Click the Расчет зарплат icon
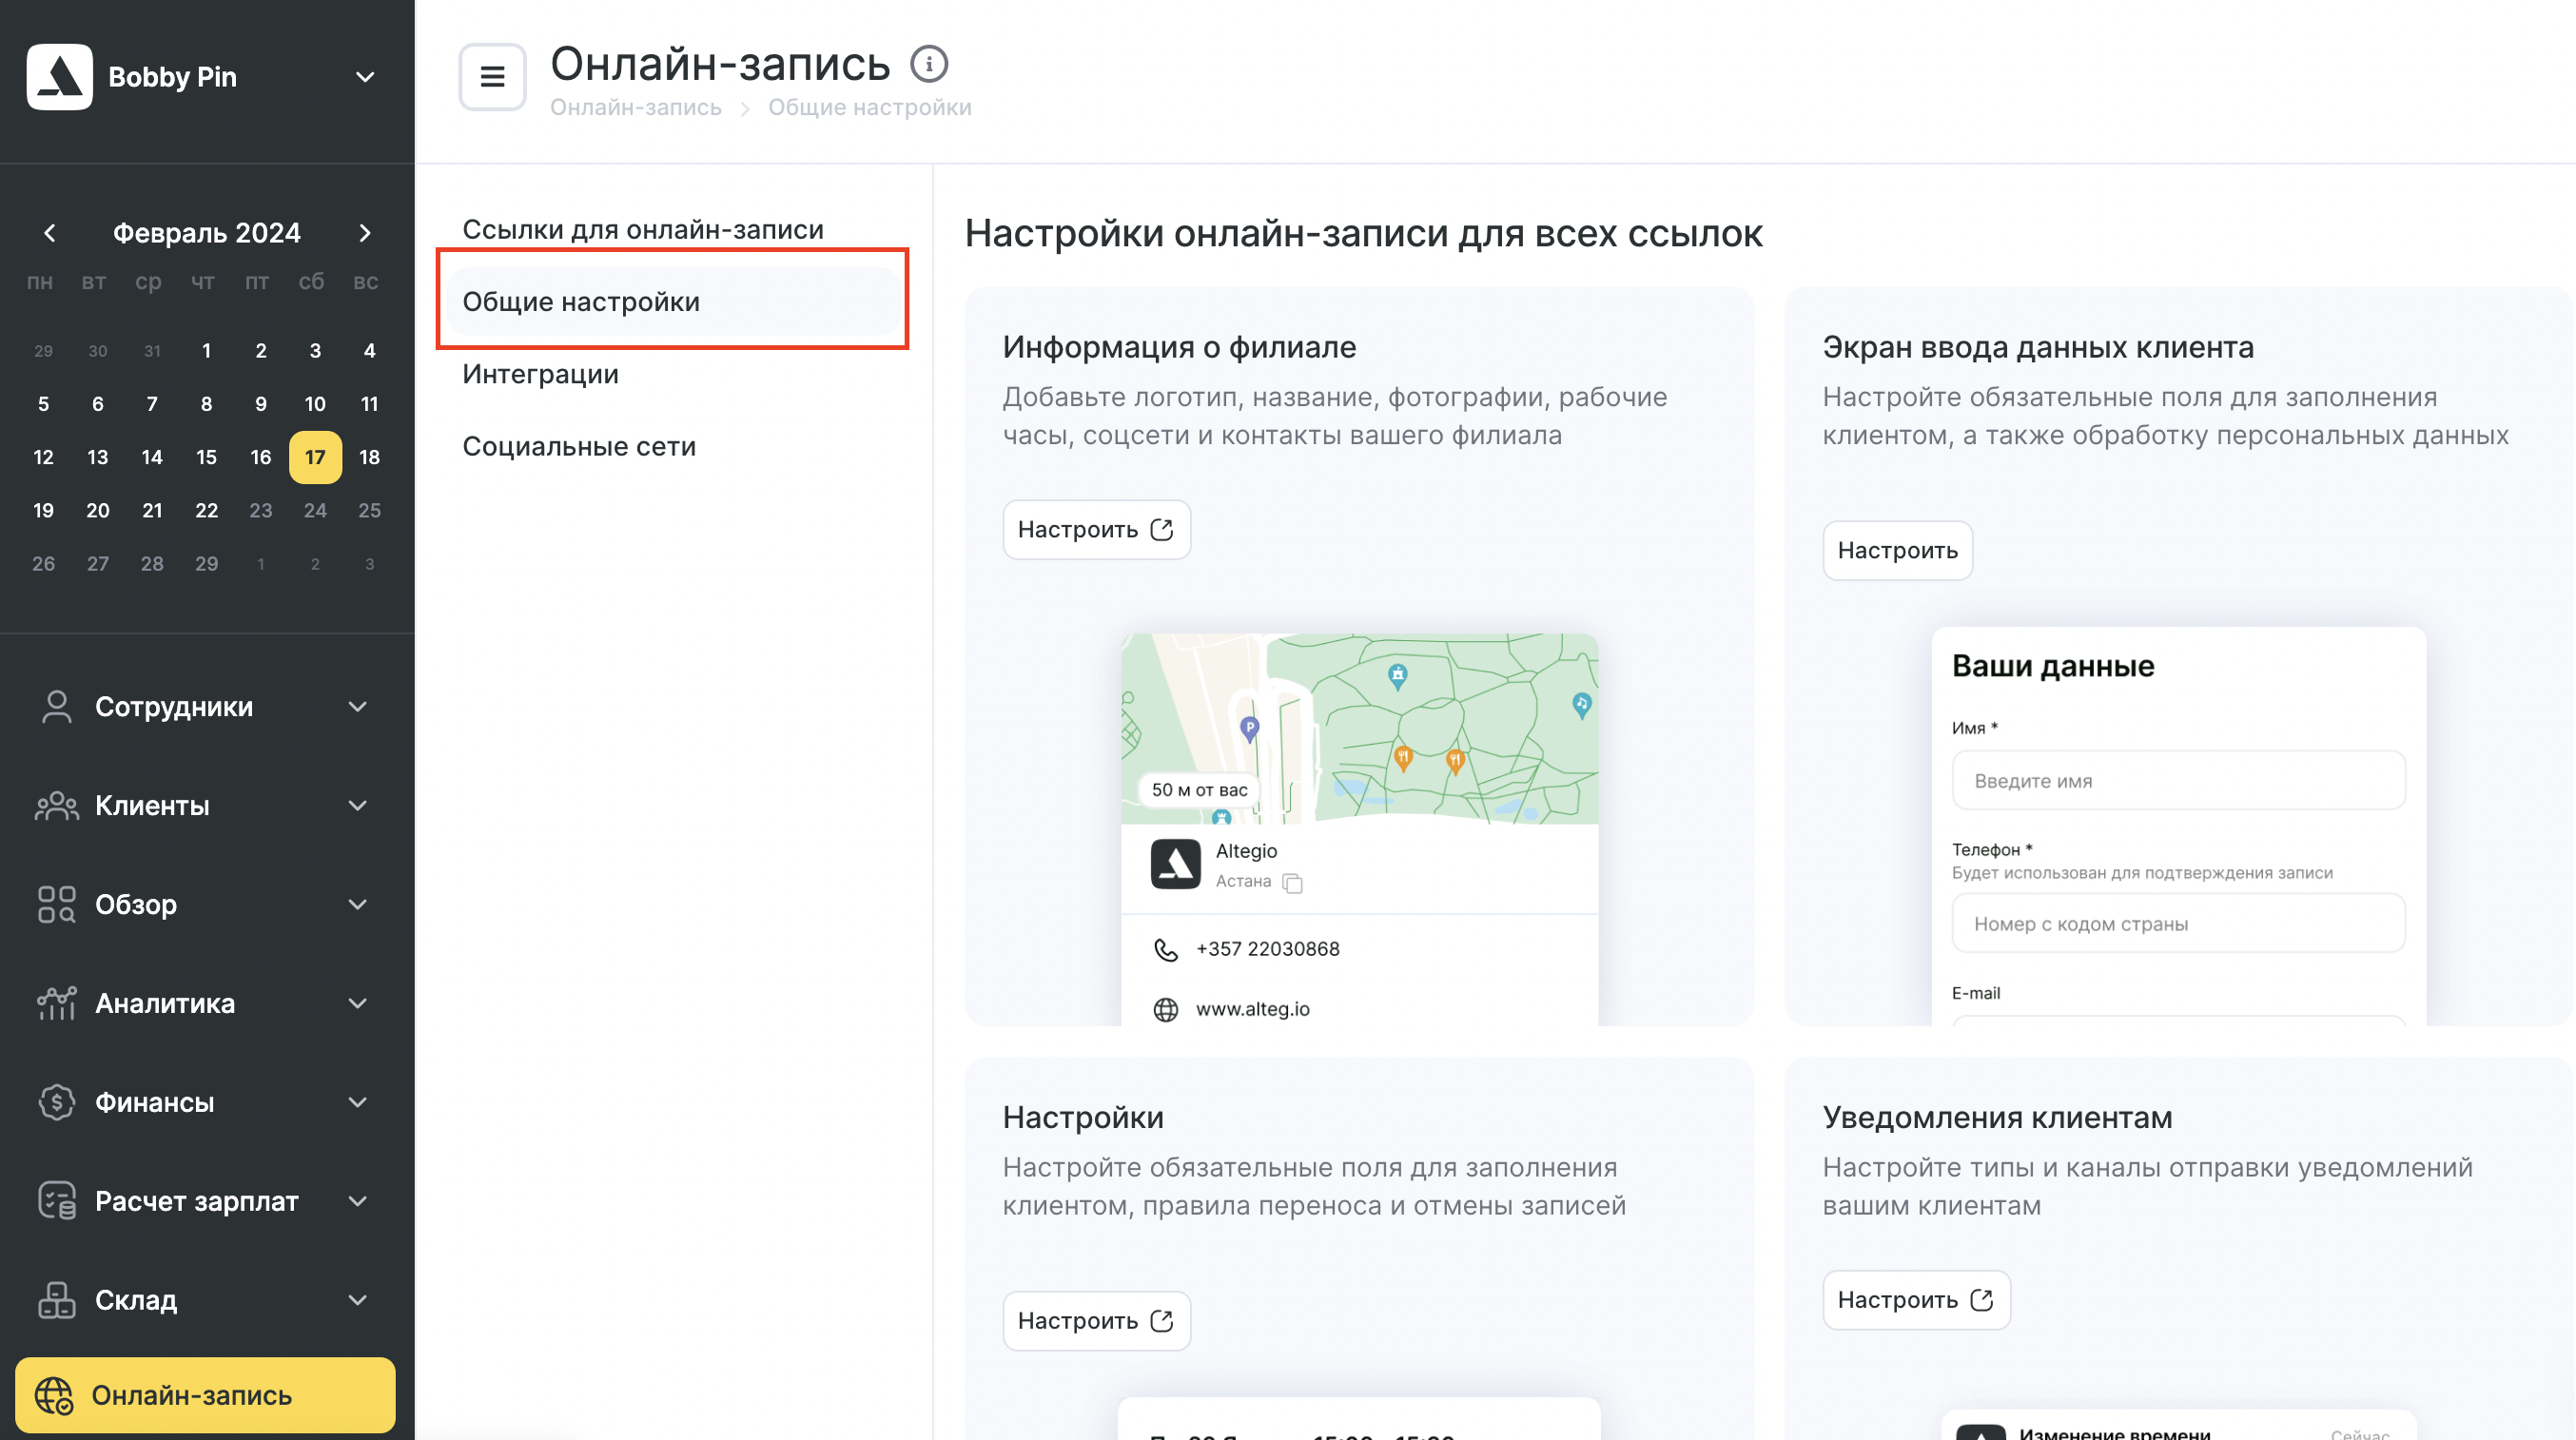This screenshot has width=2576, height=1440. coord(57,1201)
